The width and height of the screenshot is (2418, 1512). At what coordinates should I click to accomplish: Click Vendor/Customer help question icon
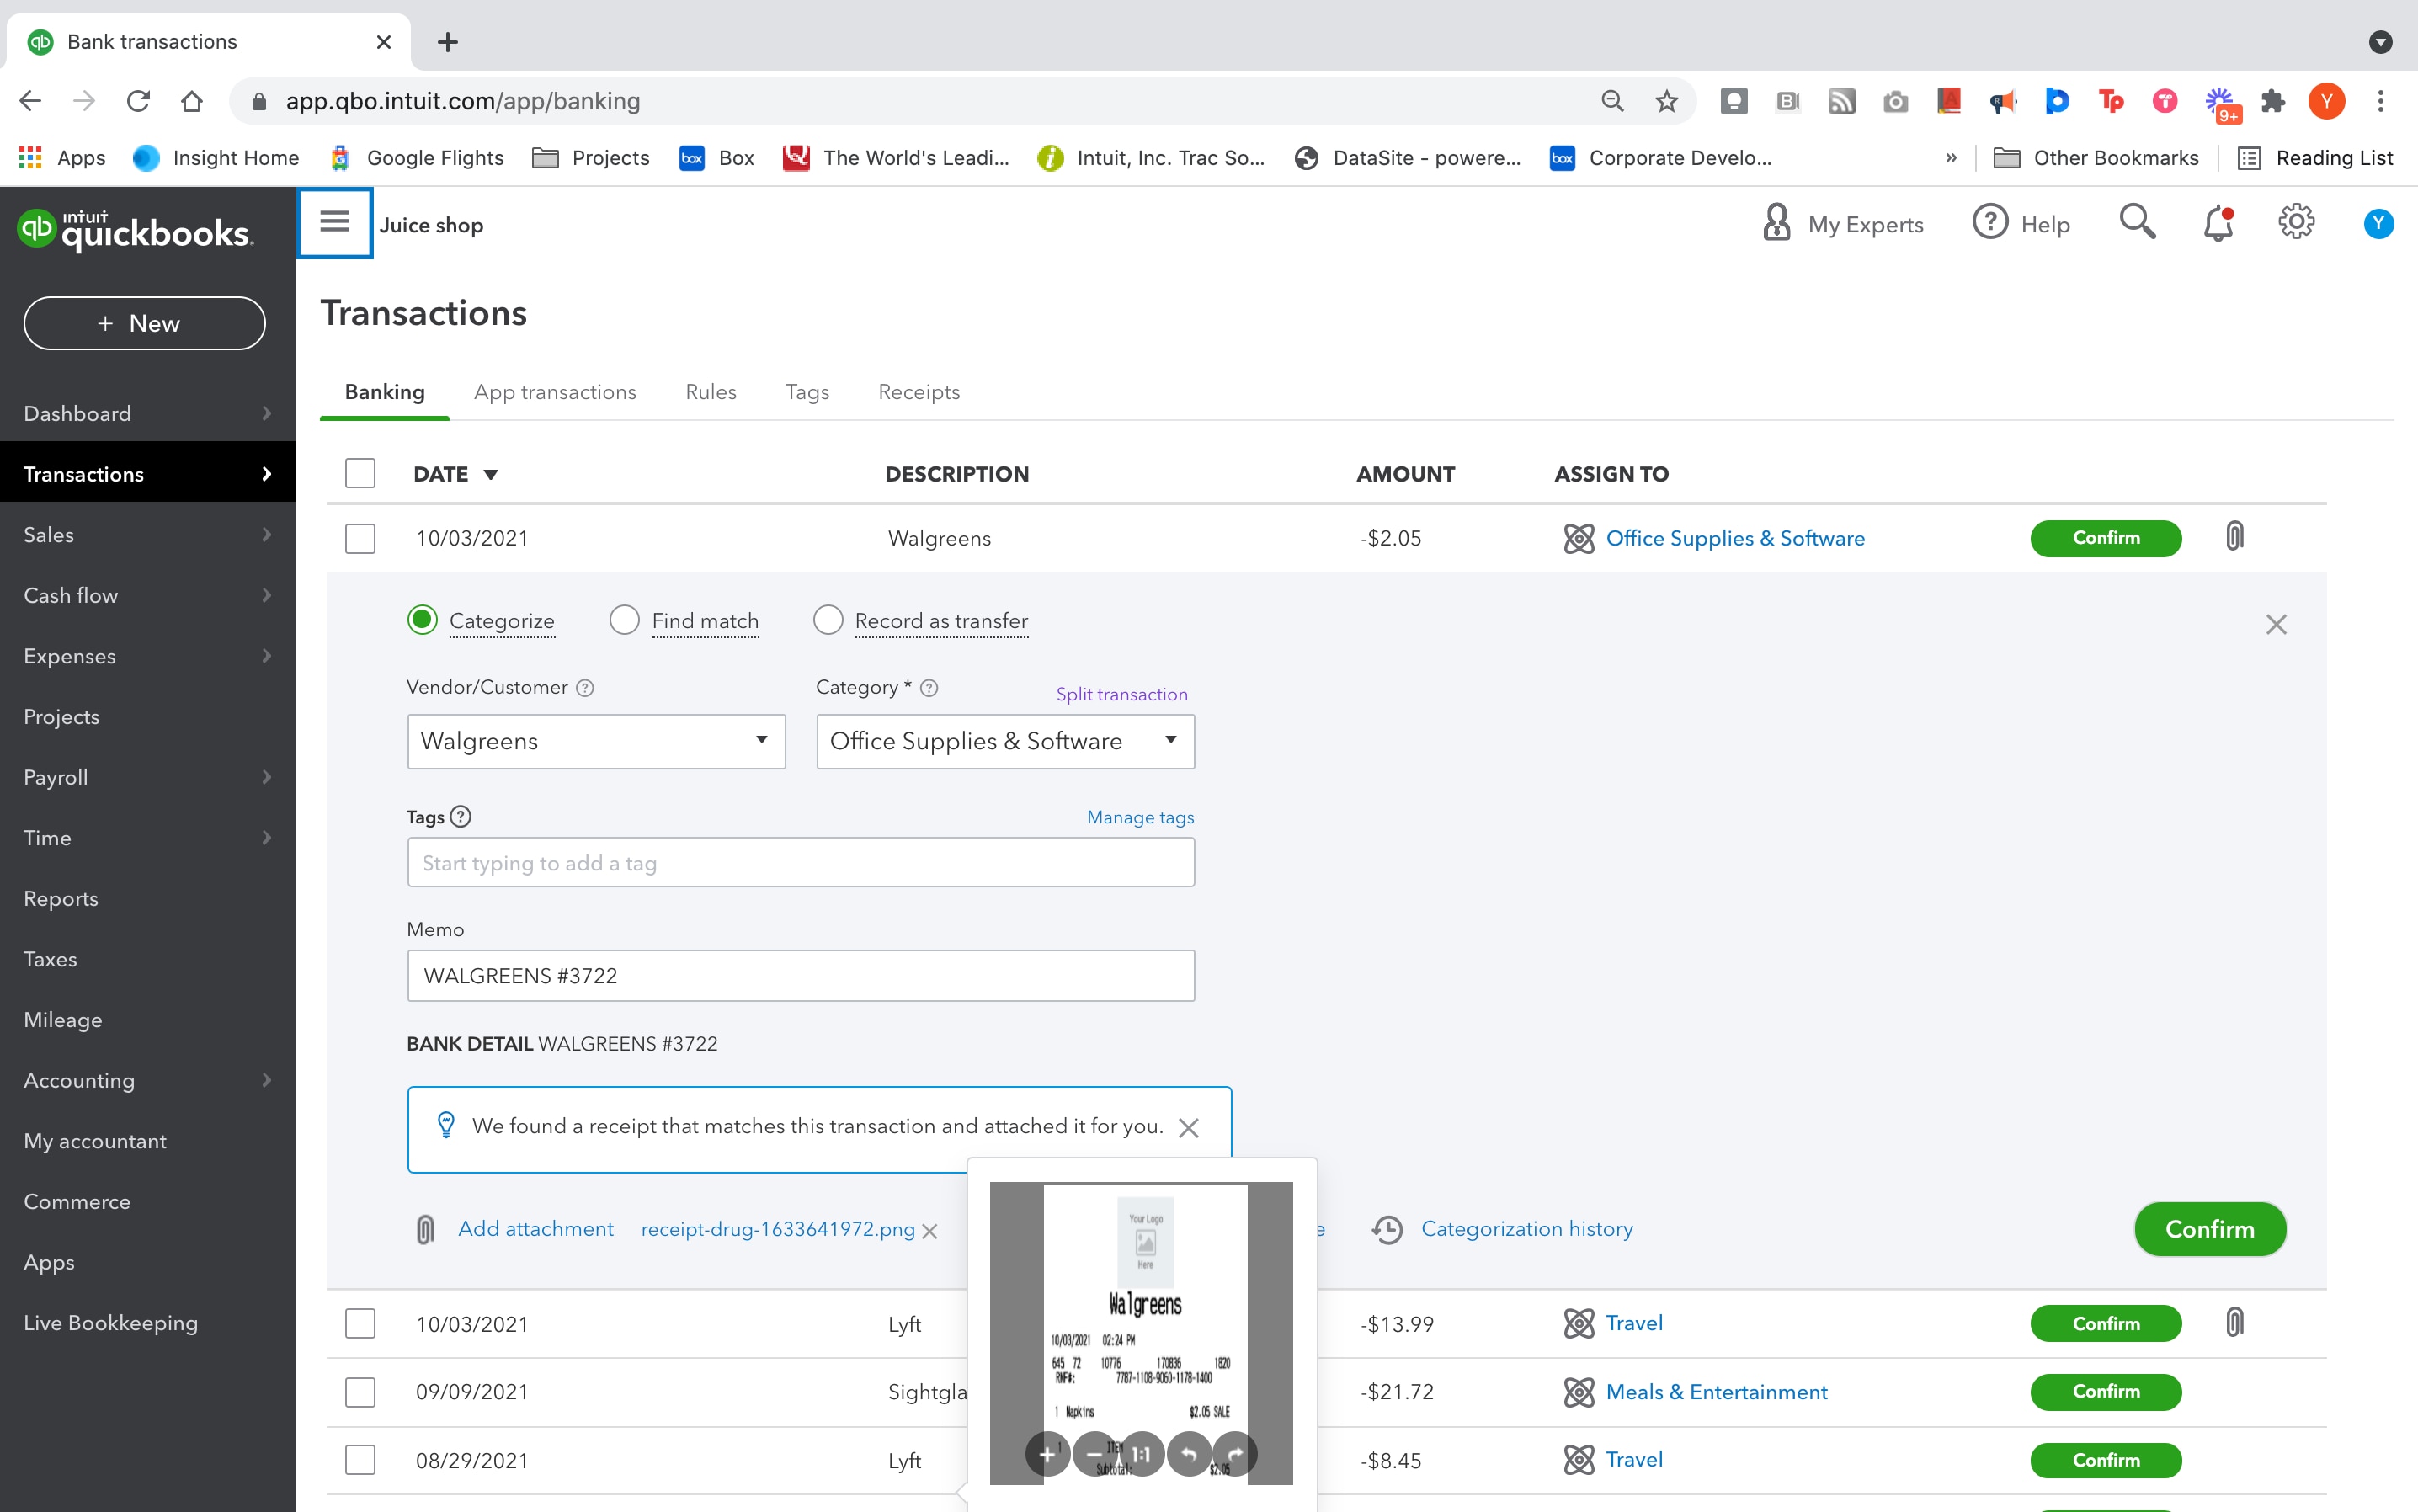(x=585, y=688)
